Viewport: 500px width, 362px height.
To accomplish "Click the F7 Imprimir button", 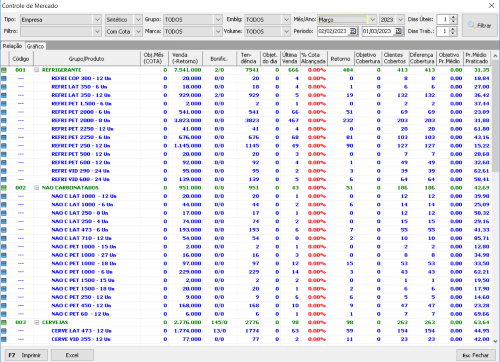I will coord(26,355).
